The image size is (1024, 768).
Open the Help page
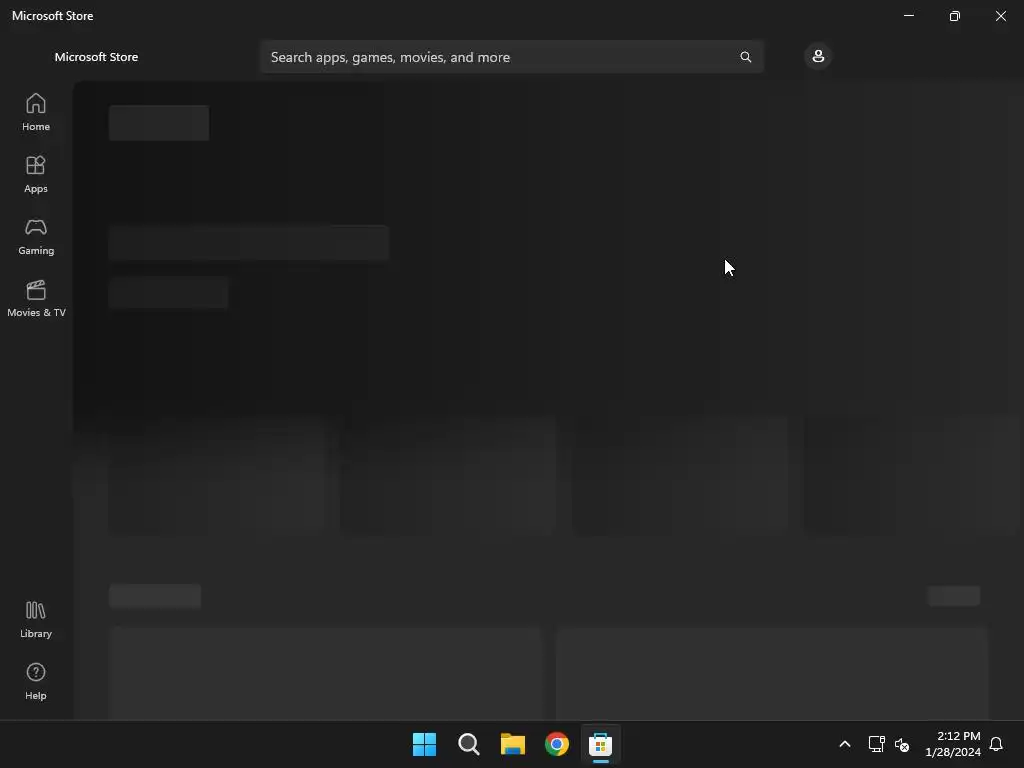(x=36, y=682)
